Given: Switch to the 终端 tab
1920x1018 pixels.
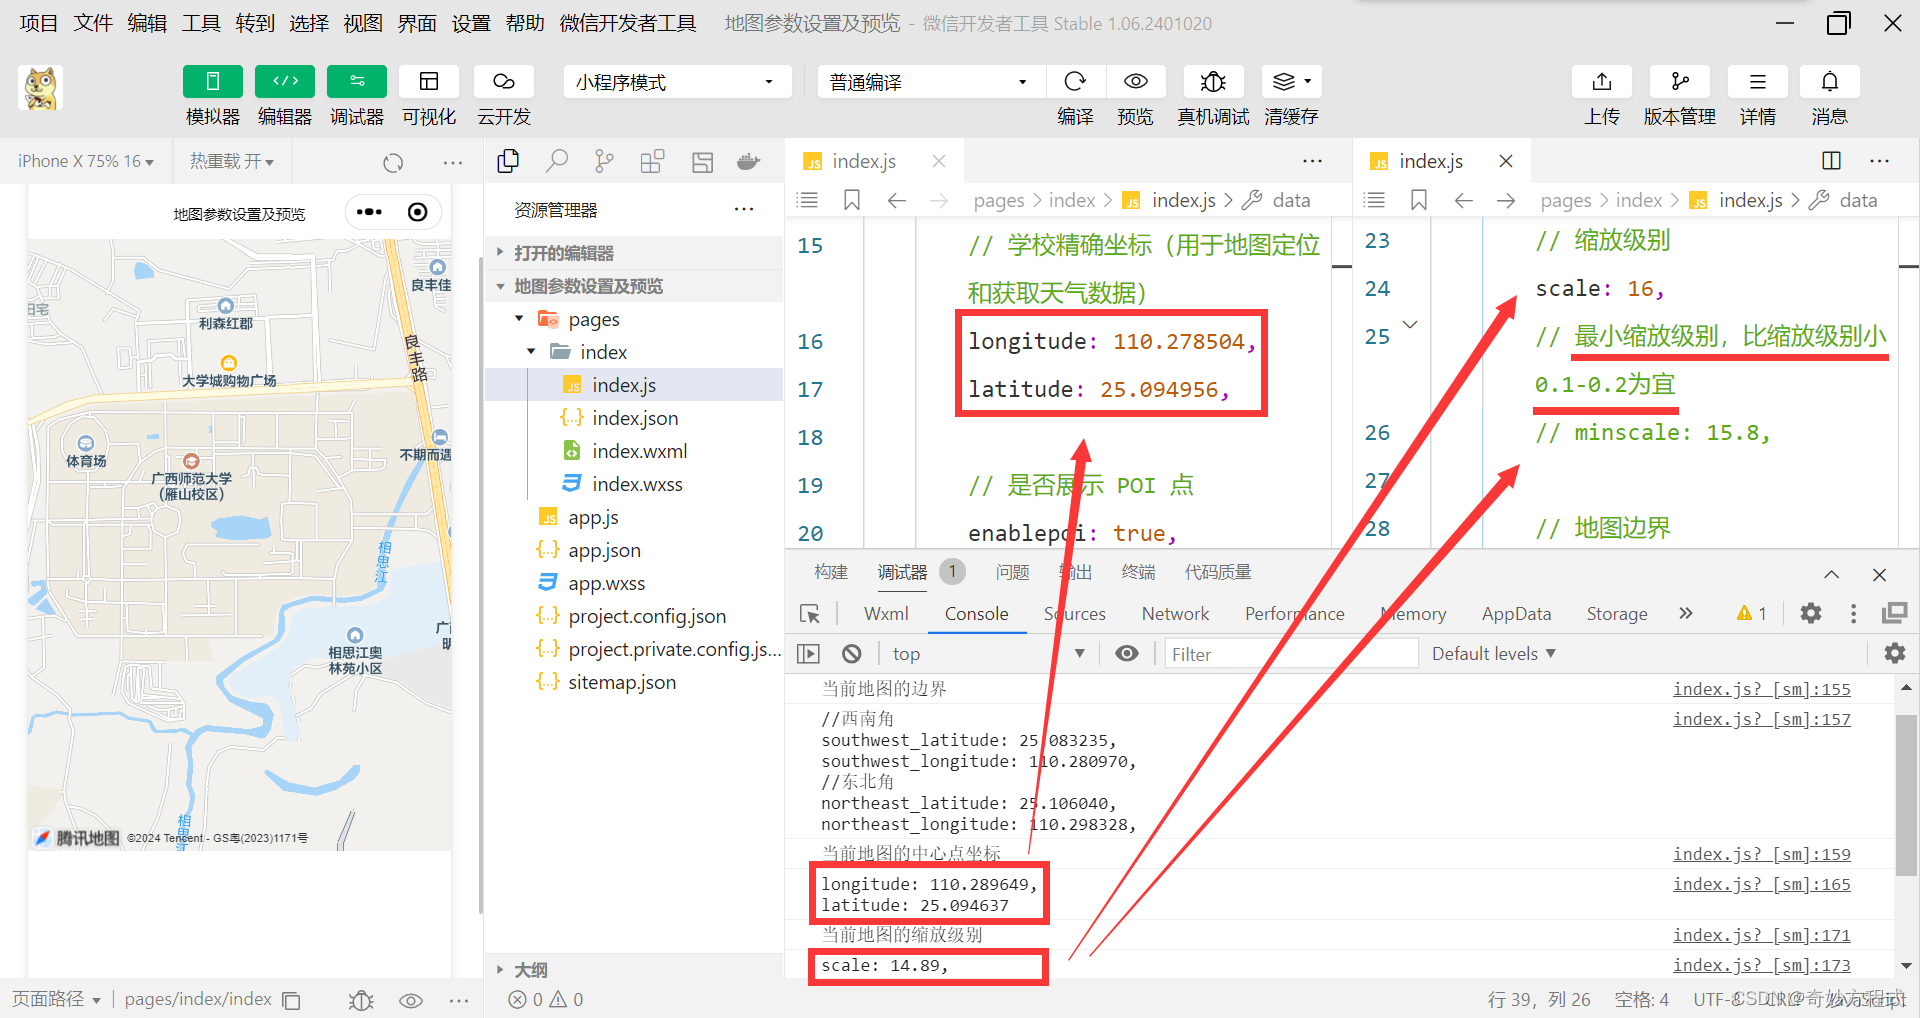Looking at the screenshot, I should pos(1138,572).
